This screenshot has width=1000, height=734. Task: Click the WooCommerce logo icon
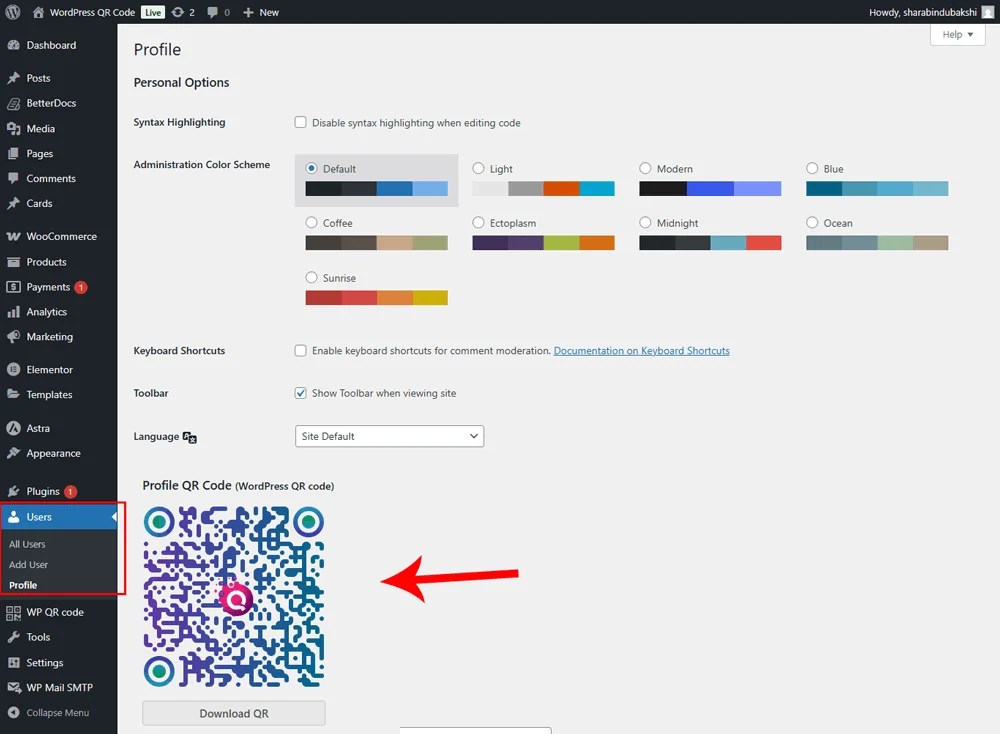[x=13, y=237]
